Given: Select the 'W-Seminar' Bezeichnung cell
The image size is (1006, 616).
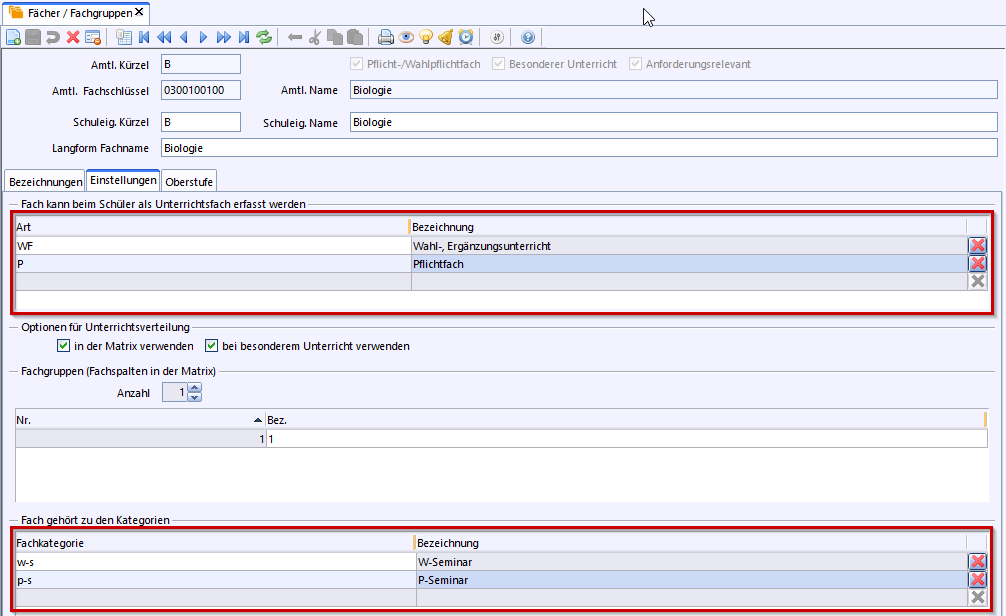Looking at the screenshot, I should (692, 562).
